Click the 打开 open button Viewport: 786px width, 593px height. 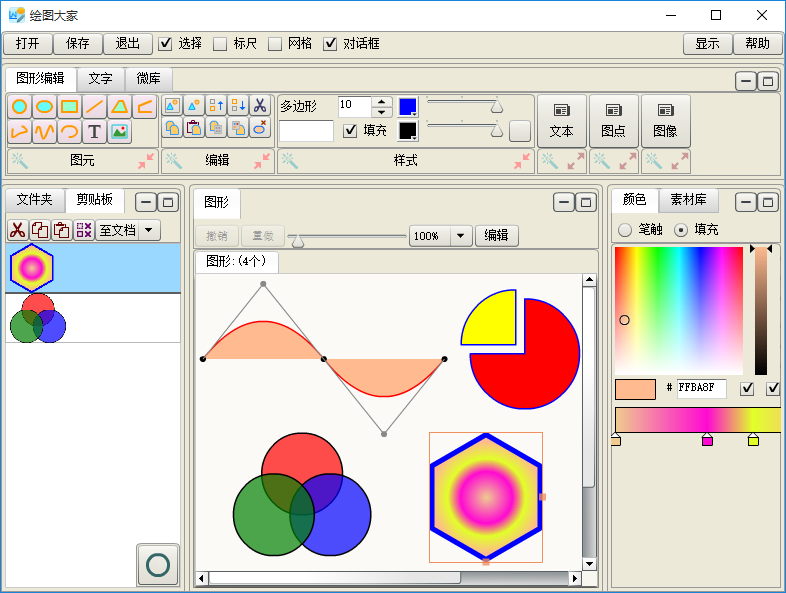pyautogui.click(x=28, y=44)
